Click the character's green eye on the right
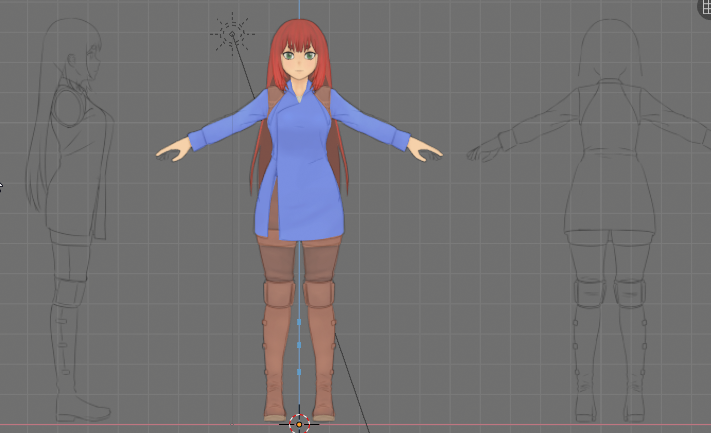The height and width of the screenshot is (433, 711). click(310, 56)
